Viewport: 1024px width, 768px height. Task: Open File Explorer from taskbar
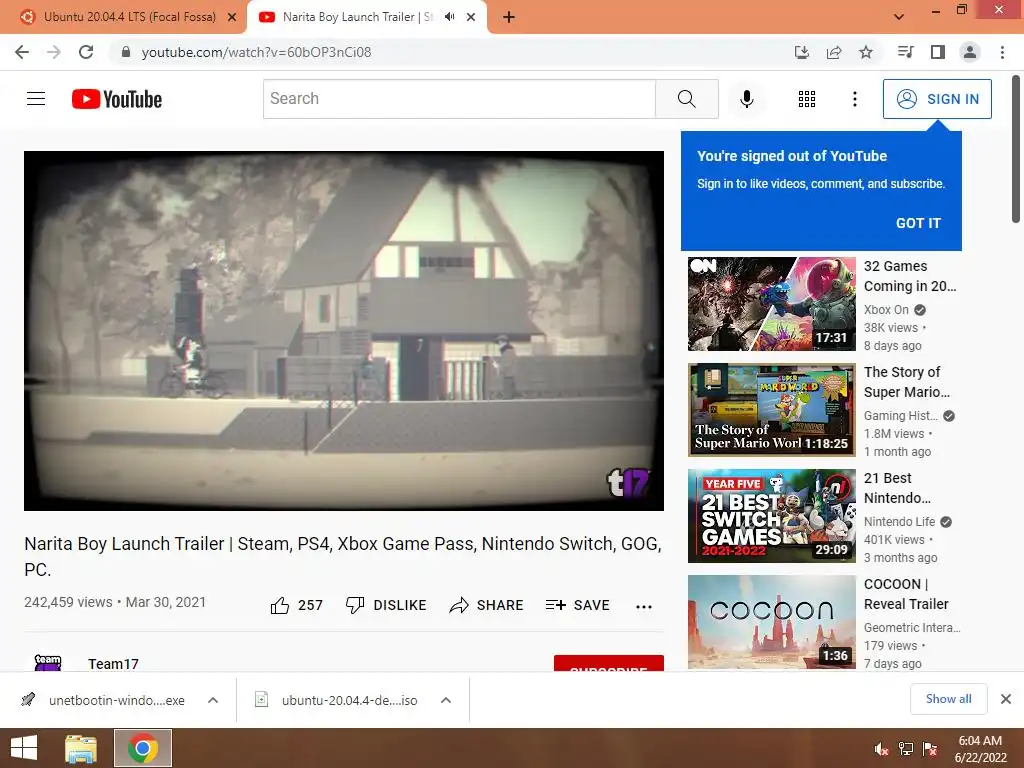pos(82,748)
